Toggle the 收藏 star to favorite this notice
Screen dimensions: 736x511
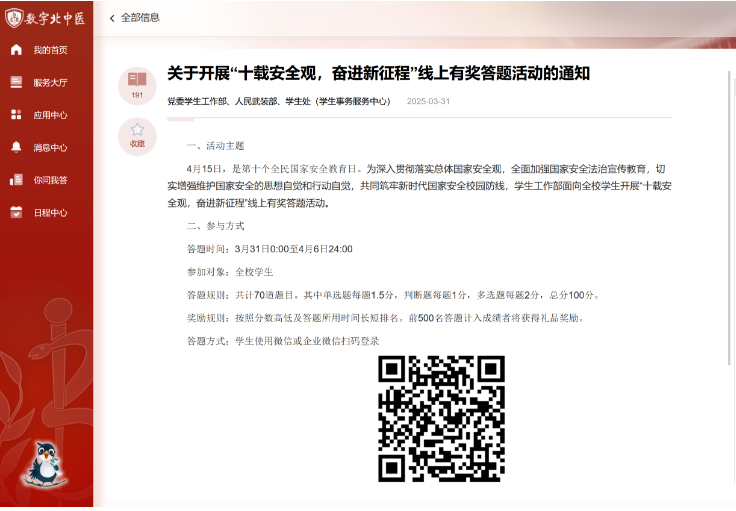click(x=137, y=131)
